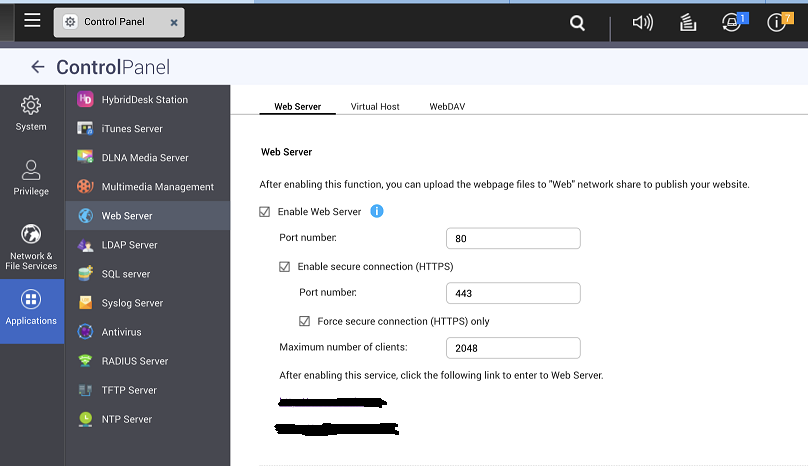Click the LDAP Server icon
This screenshot has width=808, height=466.
click(85, 245)
